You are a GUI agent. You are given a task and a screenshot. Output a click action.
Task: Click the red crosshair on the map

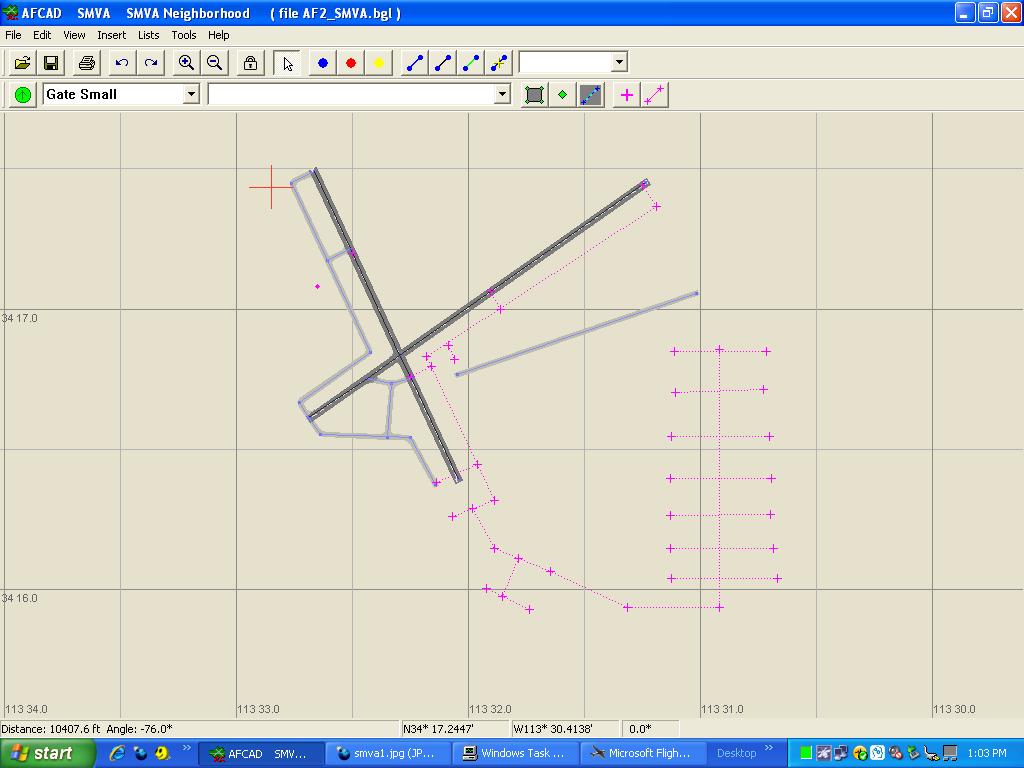pyautogui.click(x=271, y=186)
